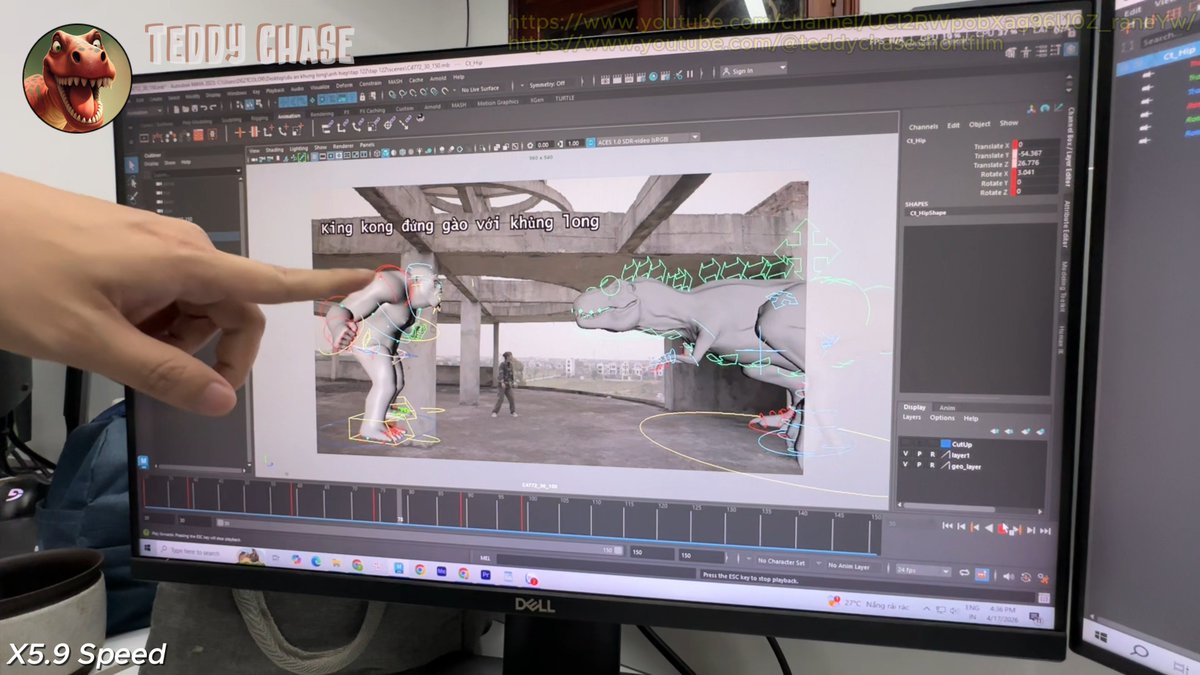
Task: Switch to the Display layer tab
Action: [x=914, y=407]
